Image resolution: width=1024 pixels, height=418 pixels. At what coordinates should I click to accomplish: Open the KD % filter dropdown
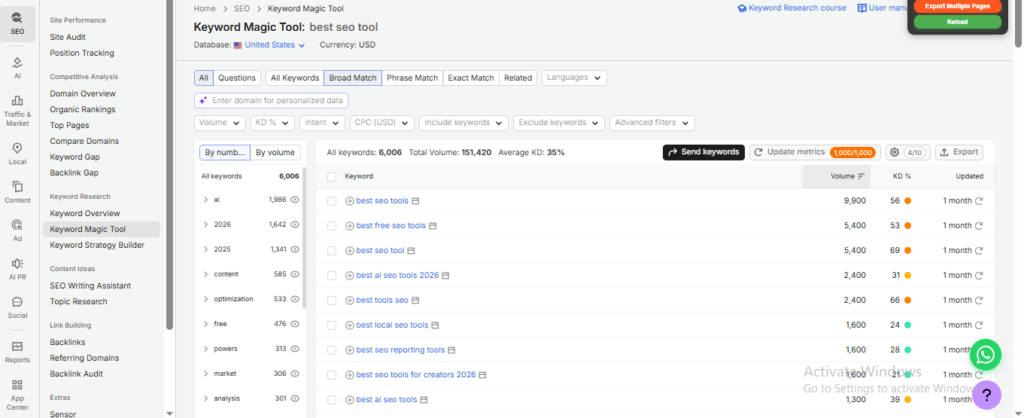(x=272, y=123)
